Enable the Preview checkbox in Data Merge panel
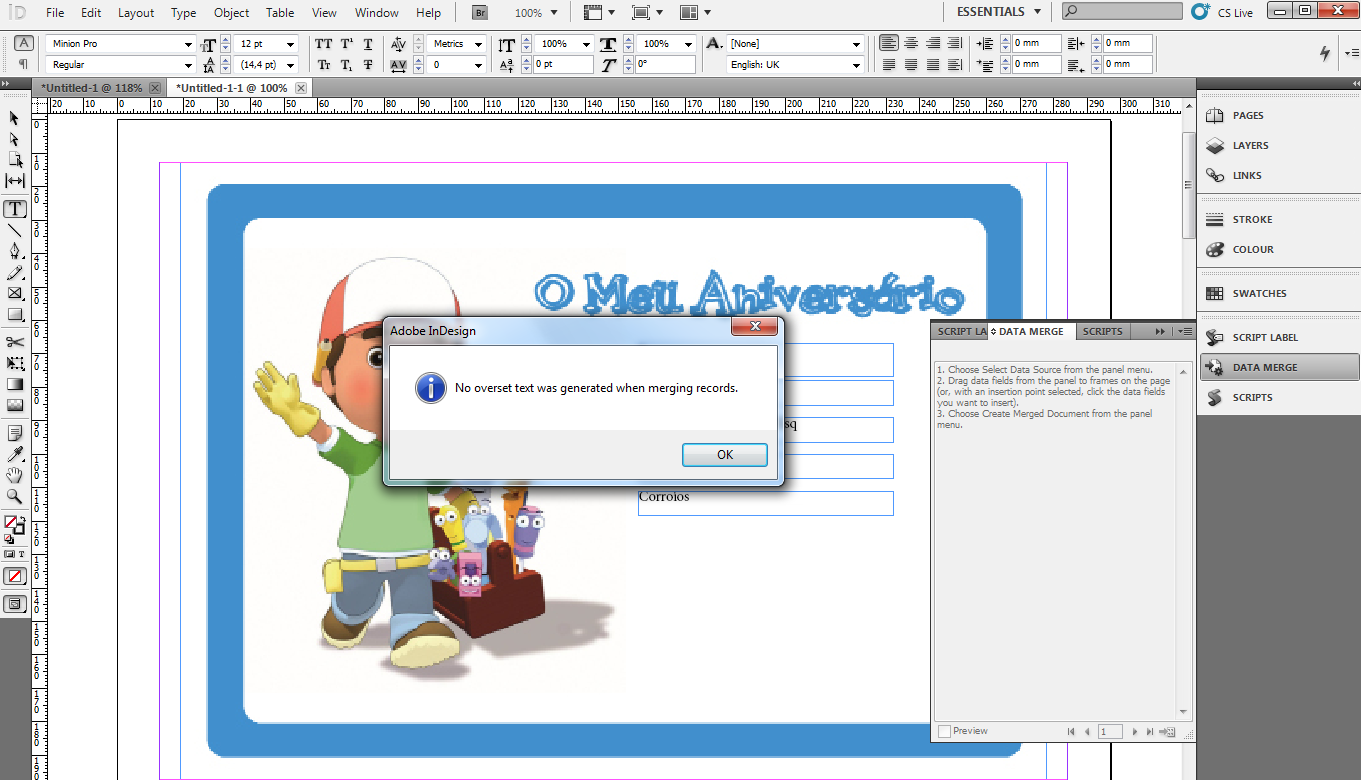The width and height of the screenshot is (1361, 780). click(x=944, y=731)
